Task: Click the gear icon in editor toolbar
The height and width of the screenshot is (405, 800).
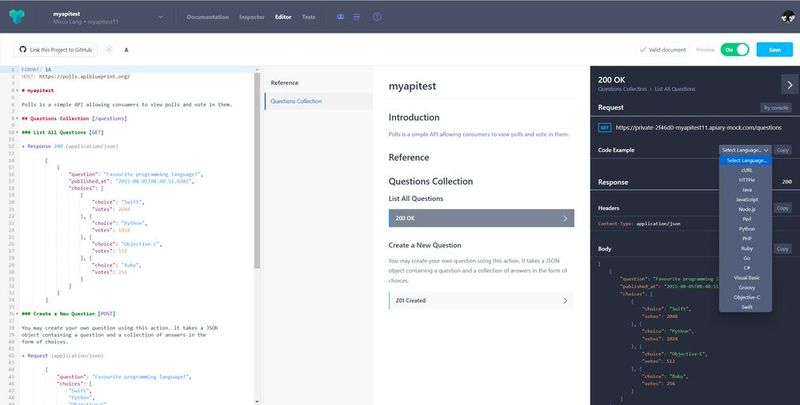Action: (109, 49)
